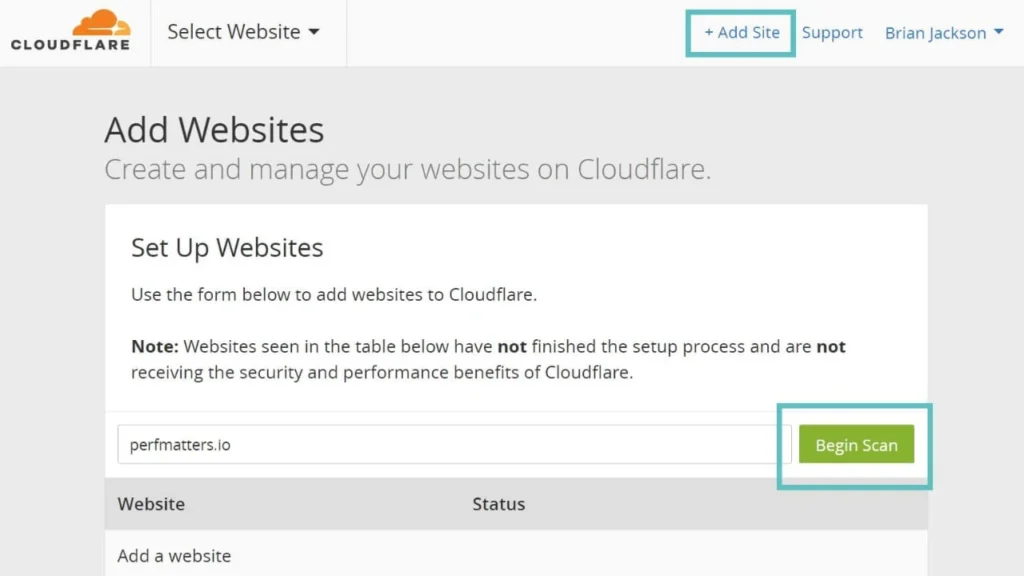Open the Brian Jackson account menu
Image resolution: width=1024 pixels, height=576 pixels.
(x=935, y=33)
